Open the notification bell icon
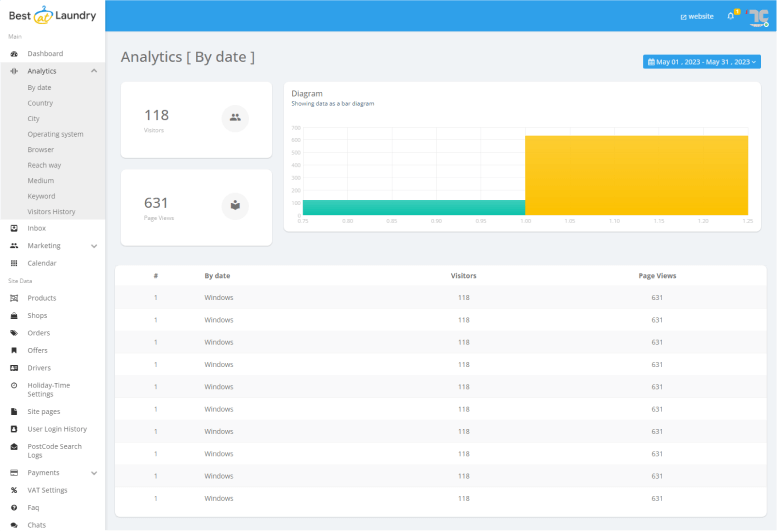The width and height of the screenshot is (777, 531). [731, 16]
